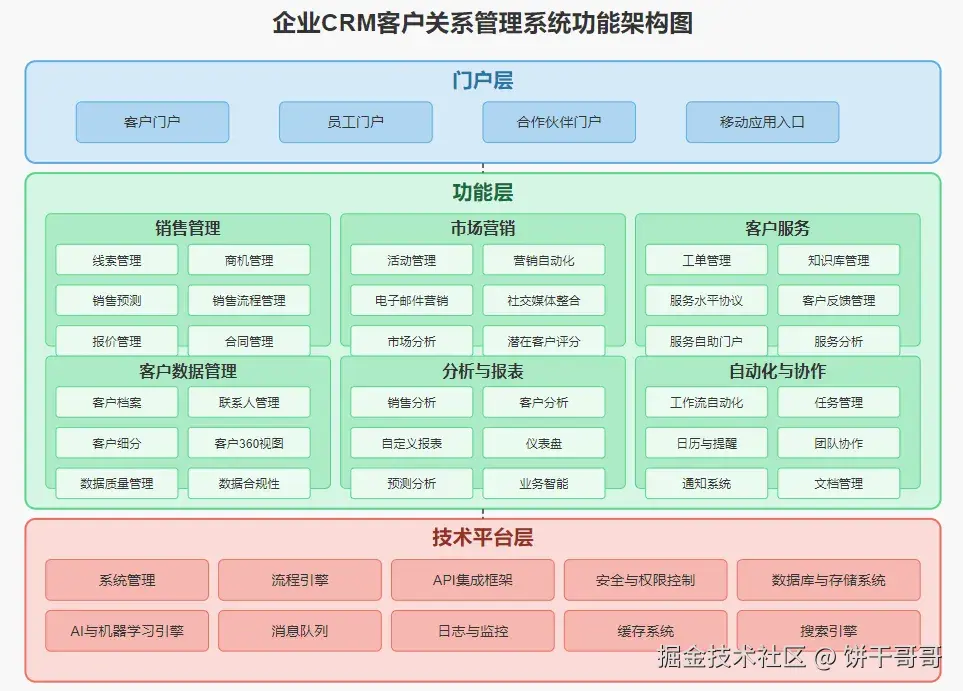Viewport: 963px width, 691px height.
Task: Select the 系统管理 box
Action: point(127,580)
